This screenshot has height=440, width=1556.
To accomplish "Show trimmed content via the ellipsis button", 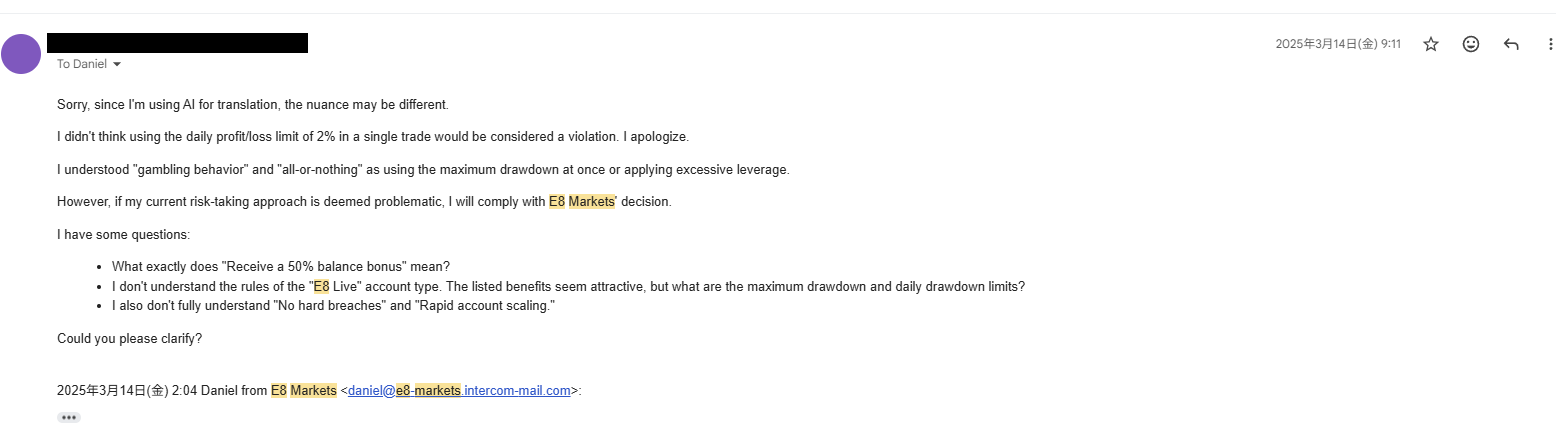I will (69, 417).
